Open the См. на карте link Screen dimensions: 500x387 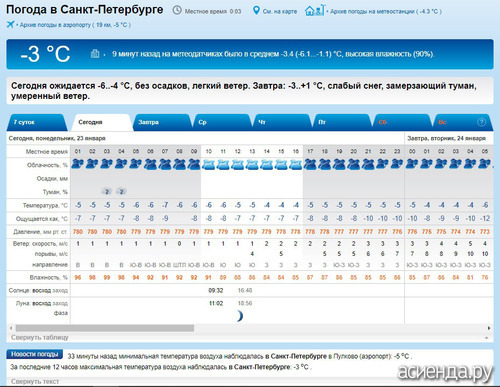click(x=280, y=11)
